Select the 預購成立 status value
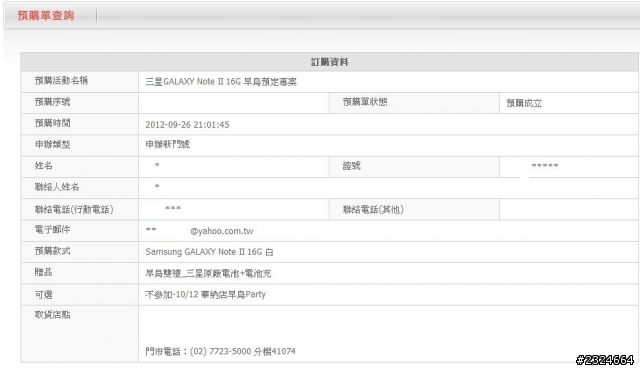 click(x=524, y=103)
